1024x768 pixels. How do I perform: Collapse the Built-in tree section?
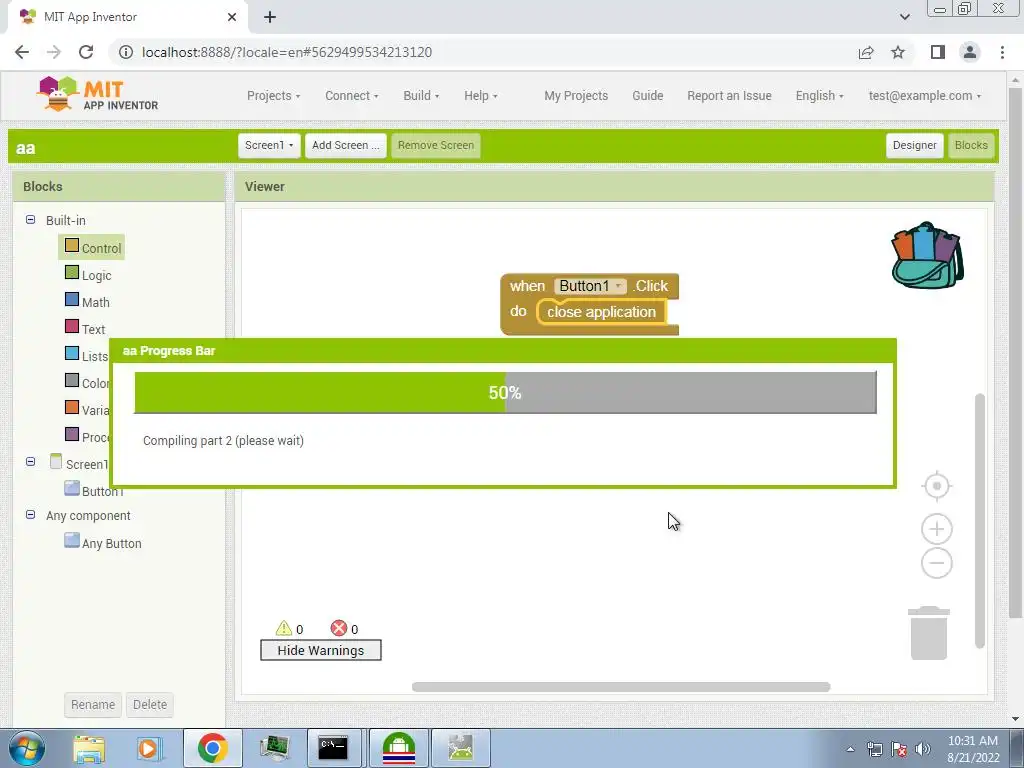pos(30,219)
